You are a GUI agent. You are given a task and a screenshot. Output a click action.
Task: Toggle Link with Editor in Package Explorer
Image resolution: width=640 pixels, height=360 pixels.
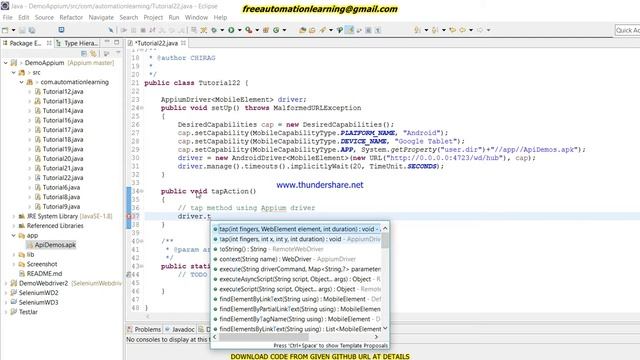(93, 53)
